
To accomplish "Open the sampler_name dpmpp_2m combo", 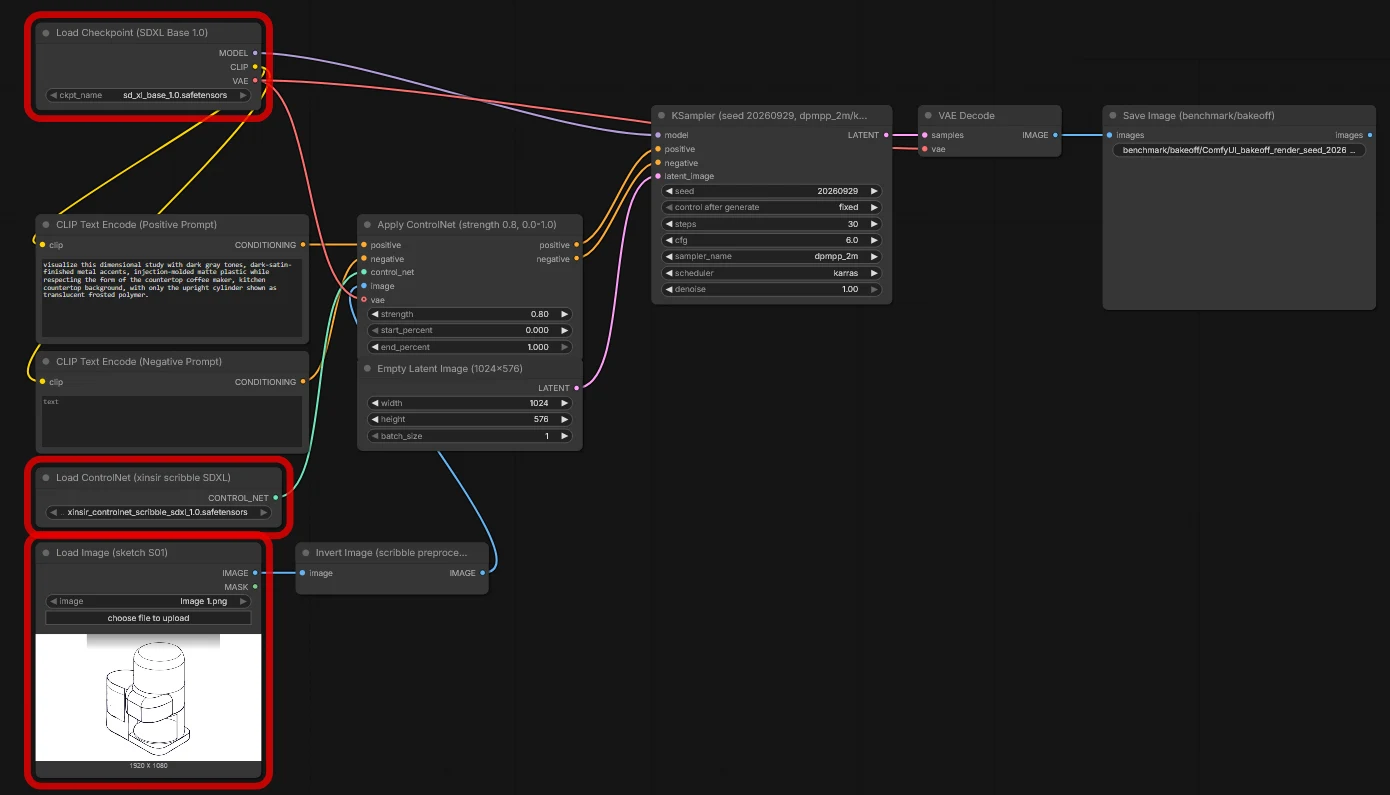I will click(771, 256).
